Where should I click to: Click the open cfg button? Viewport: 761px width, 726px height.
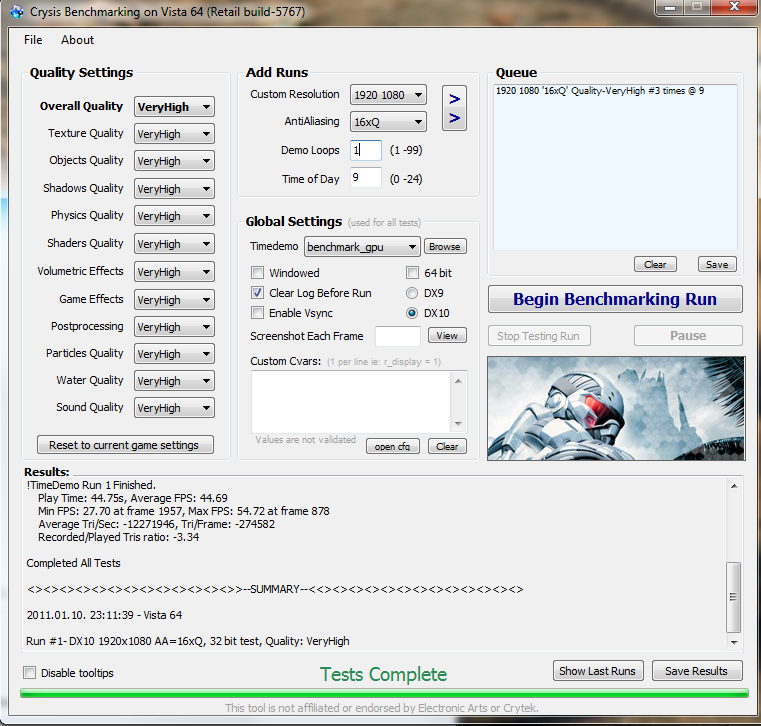point(392,446)
